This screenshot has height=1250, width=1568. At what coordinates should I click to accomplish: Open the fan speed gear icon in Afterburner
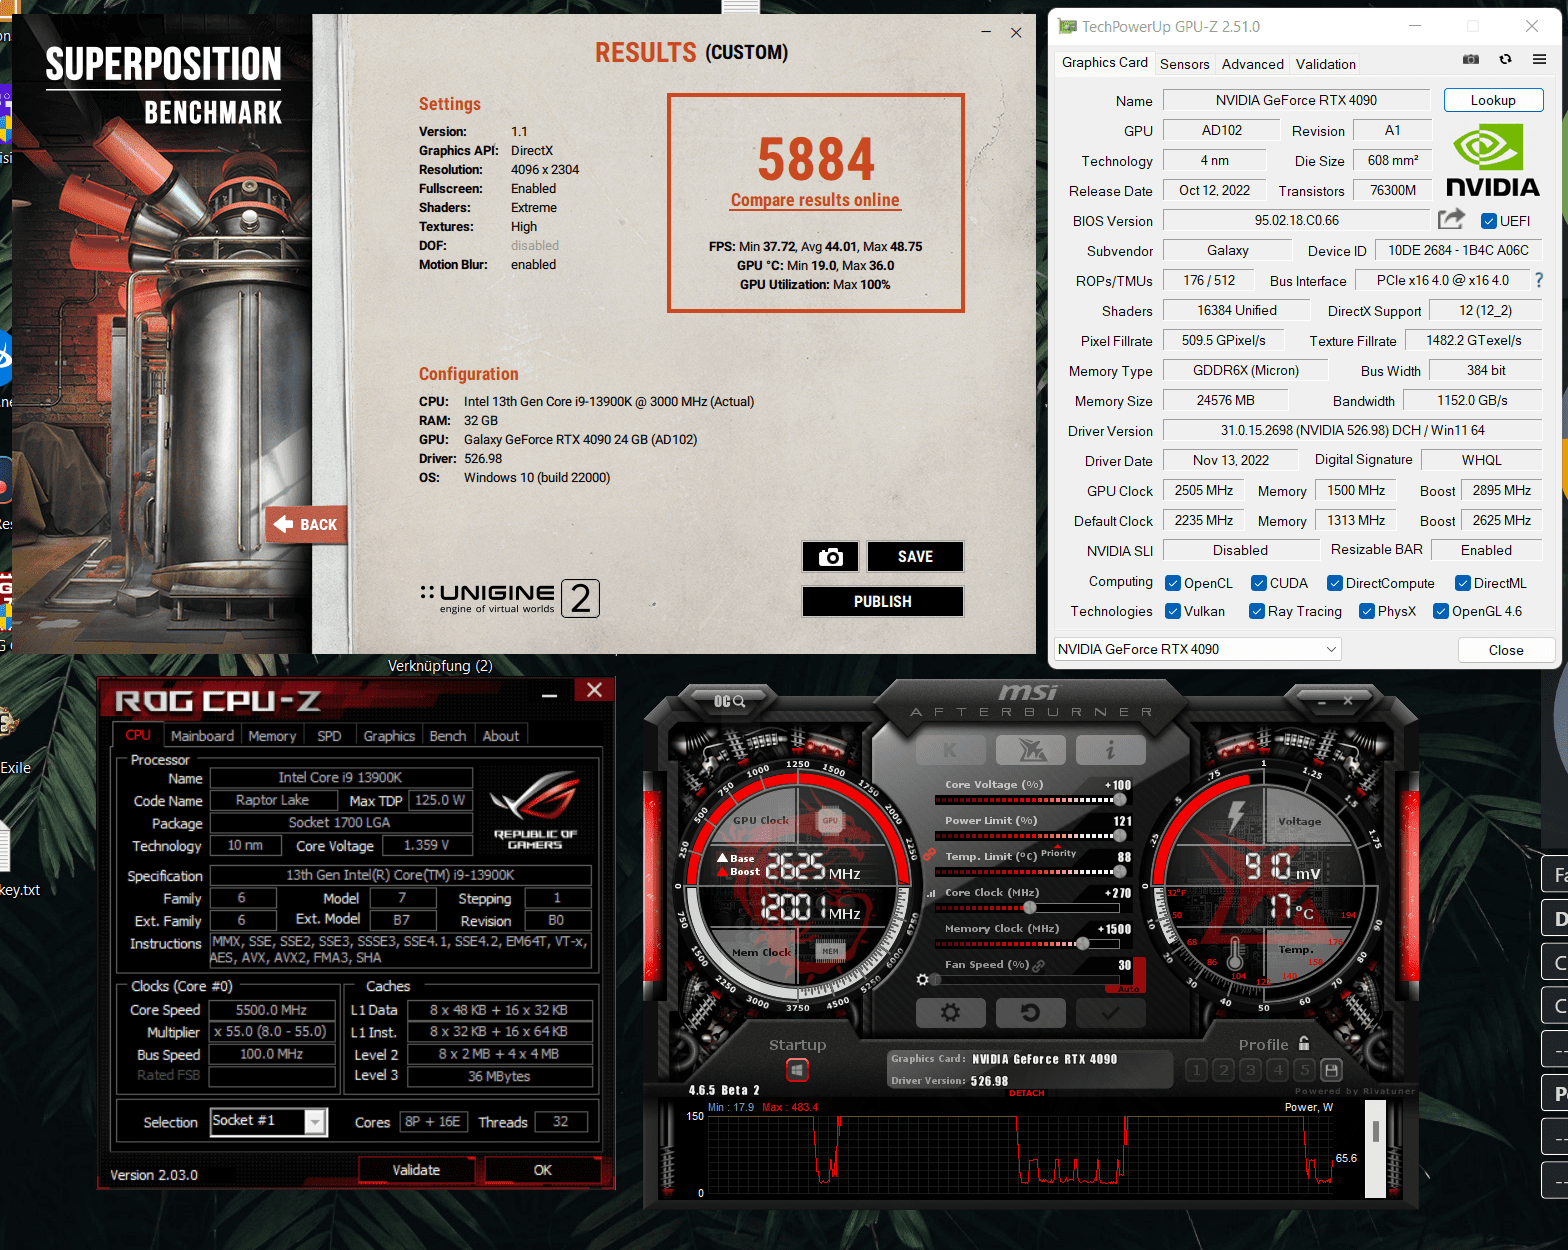point(922,979)
